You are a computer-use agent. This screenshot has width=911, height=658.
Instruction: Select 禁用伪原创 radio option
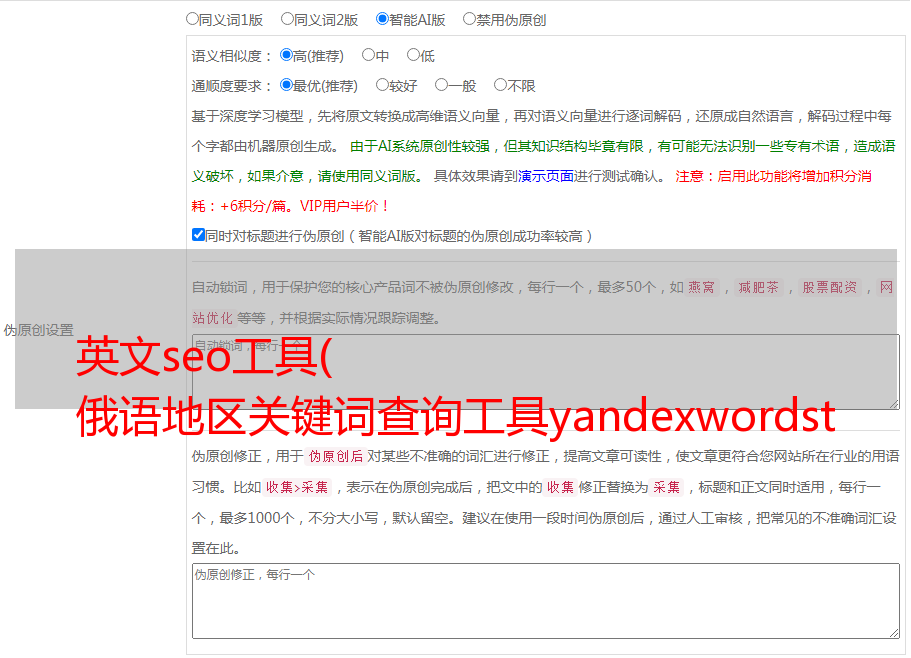pyautogui.click(x=469, y=19)
